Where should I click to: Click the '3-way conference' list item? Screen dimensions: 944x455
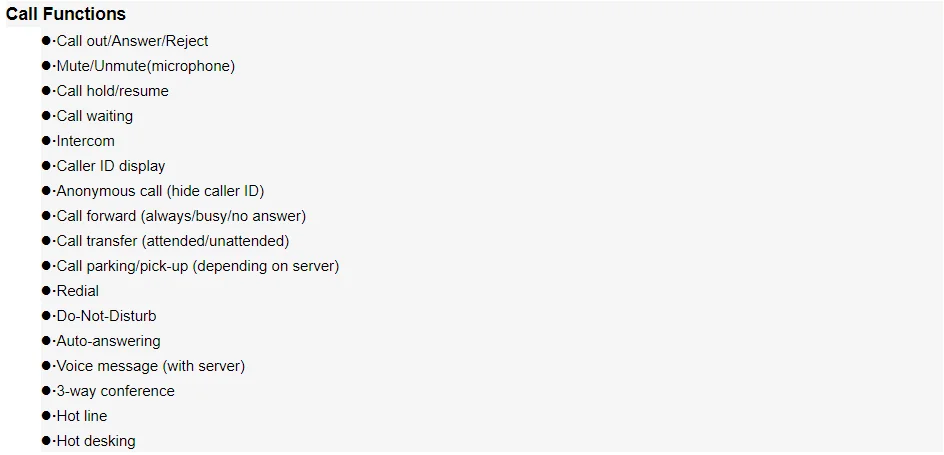pos(115,391)
